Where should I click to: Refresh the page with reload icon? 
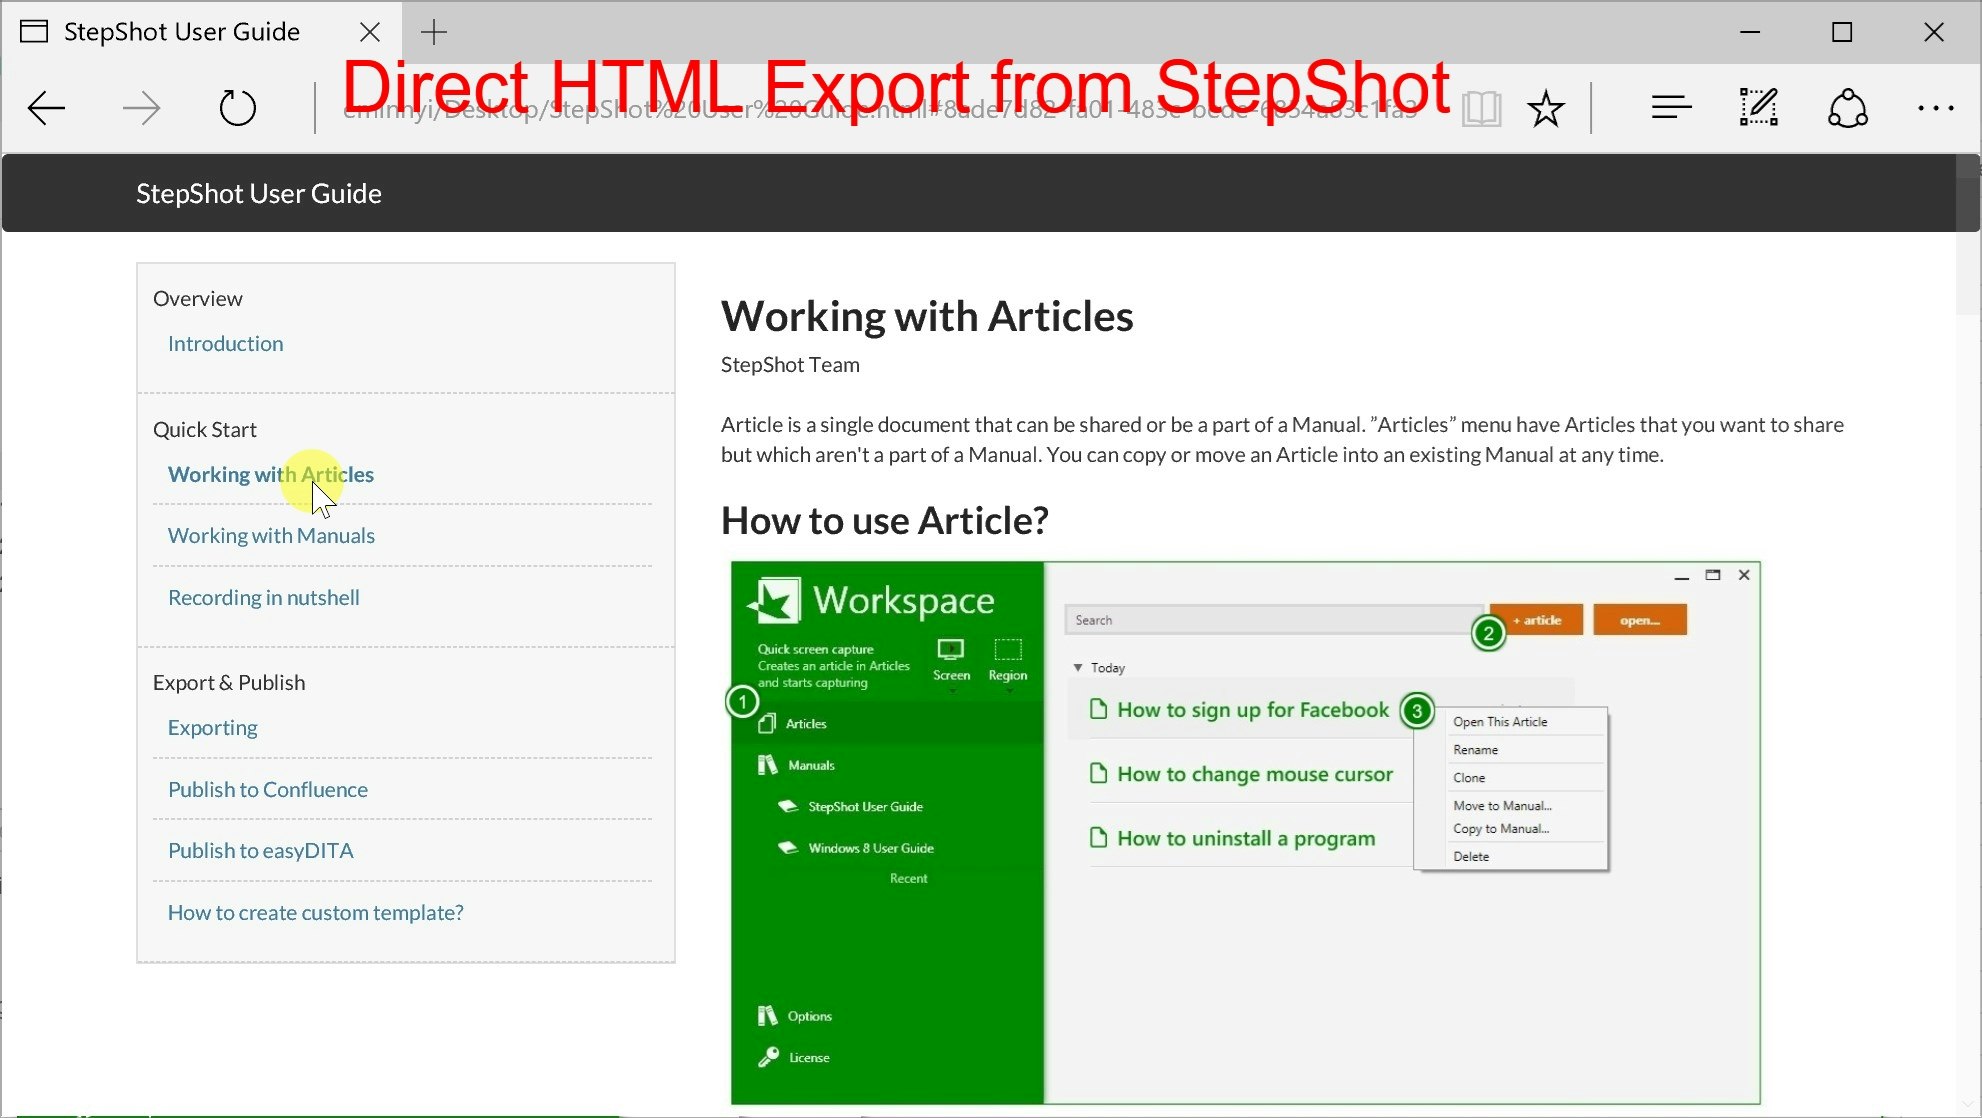(237, 108)
